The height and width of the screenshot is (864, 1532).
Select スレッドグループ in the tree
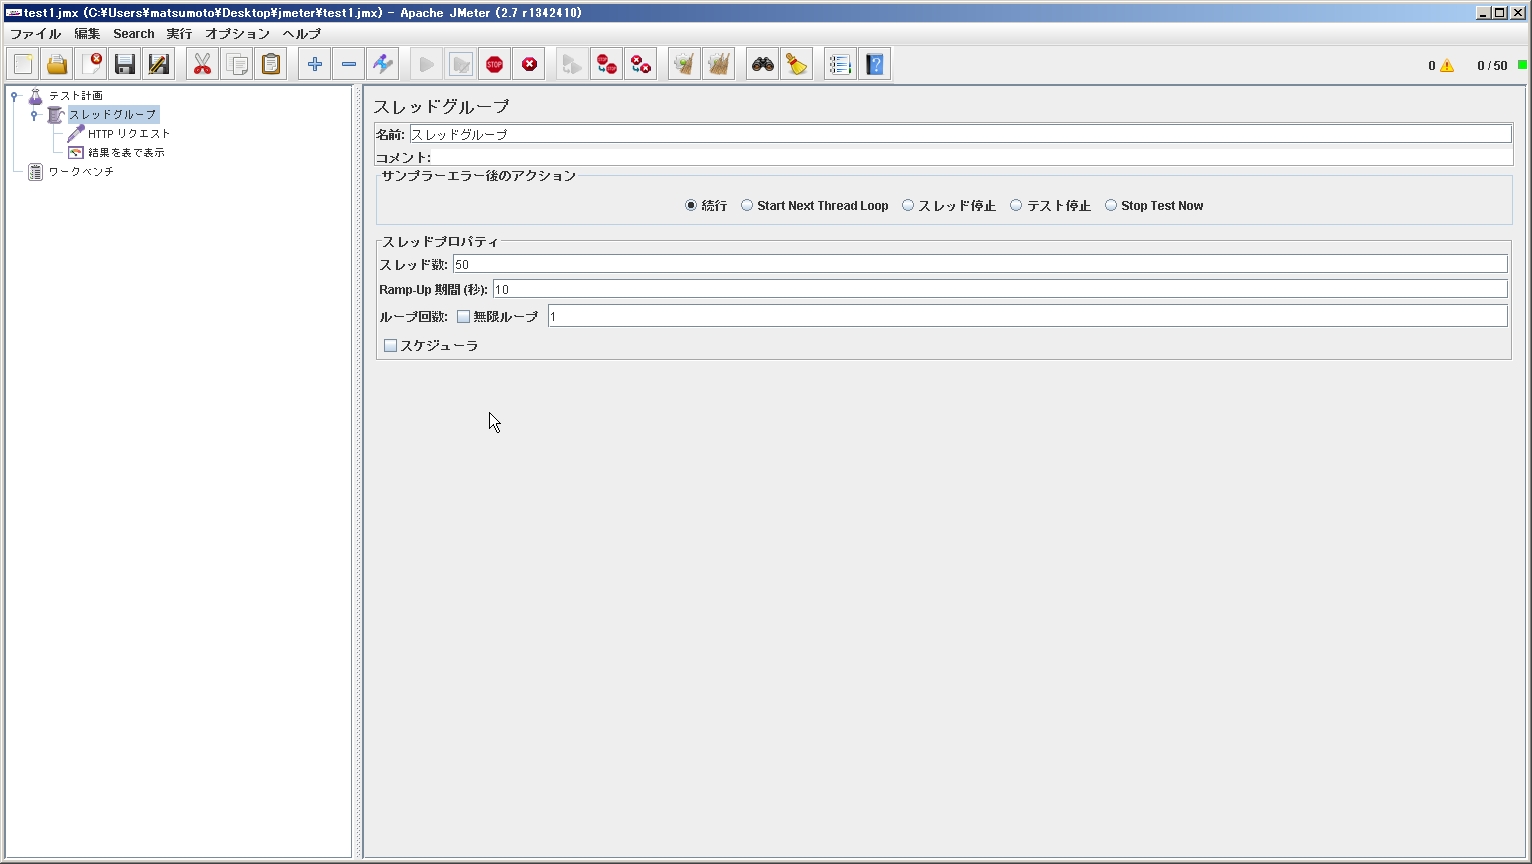[113, 115]
